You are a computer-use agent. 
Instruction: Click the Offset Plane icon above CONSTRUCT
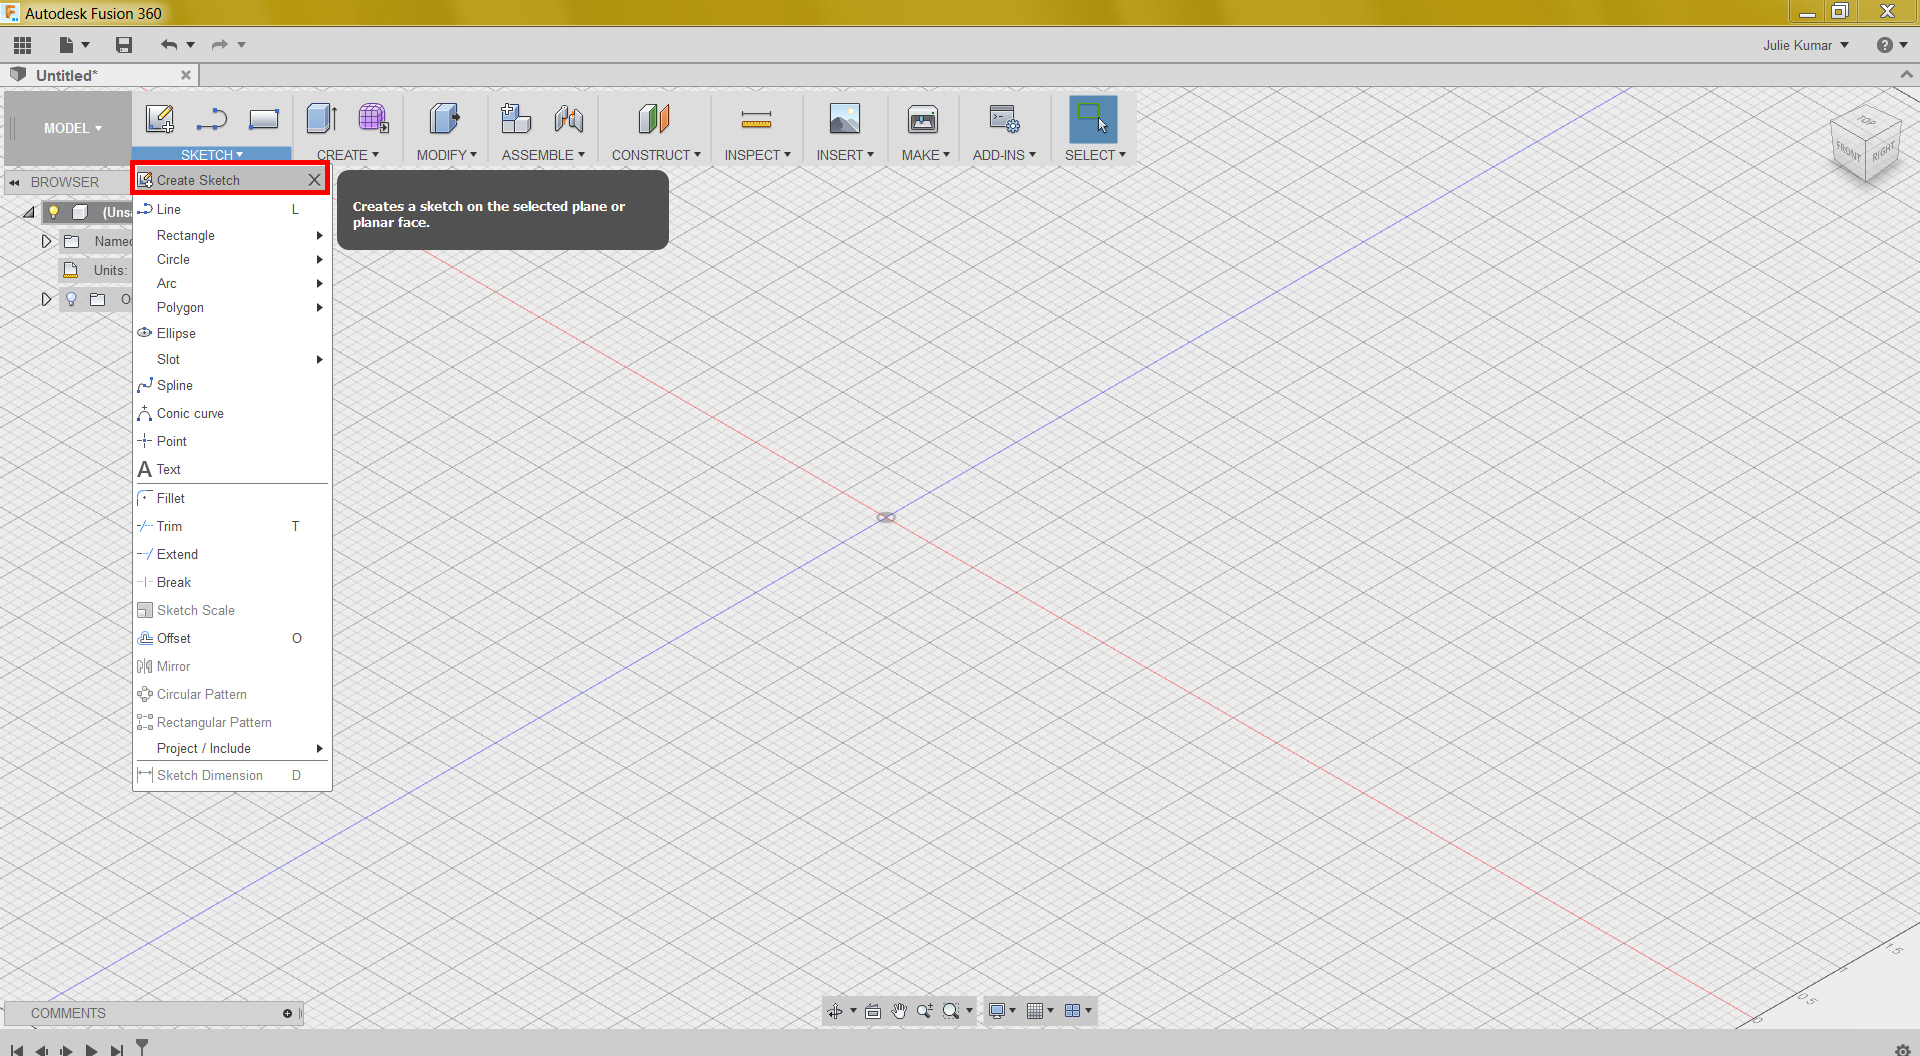click(654, 119)
